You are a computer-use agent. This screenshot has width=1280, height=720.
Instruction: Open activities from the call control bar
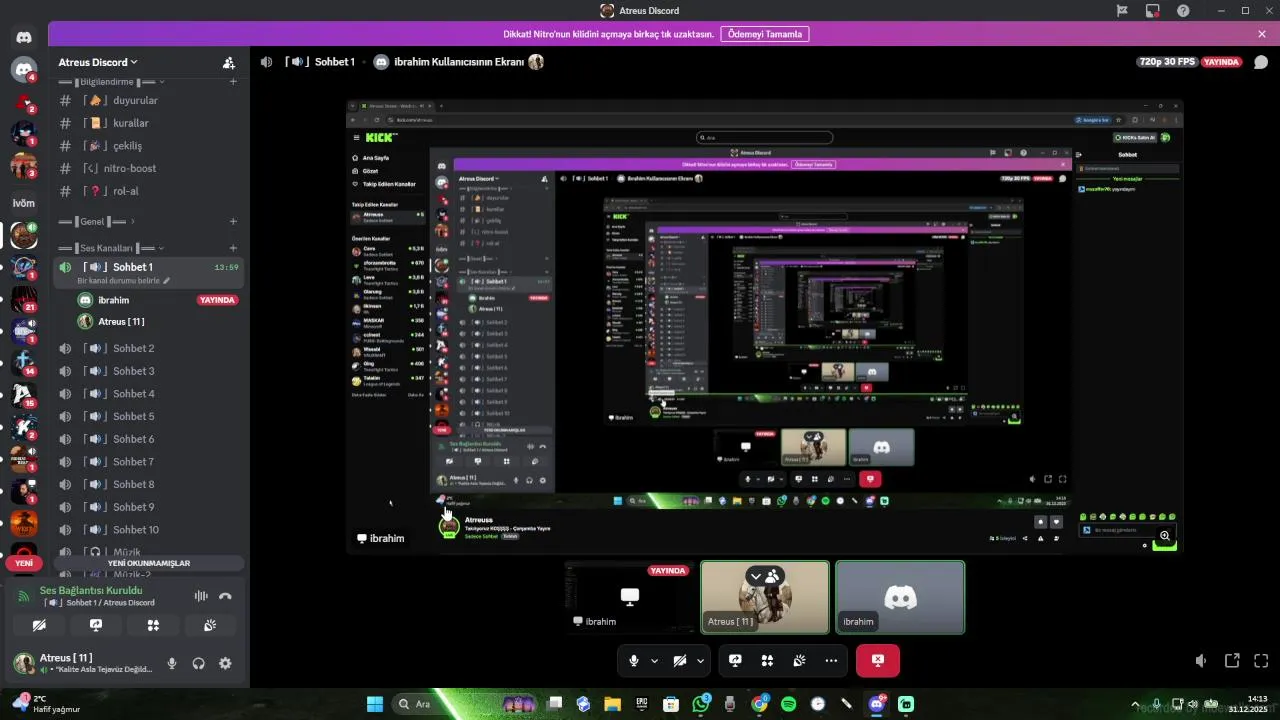(x=767, y=661)
